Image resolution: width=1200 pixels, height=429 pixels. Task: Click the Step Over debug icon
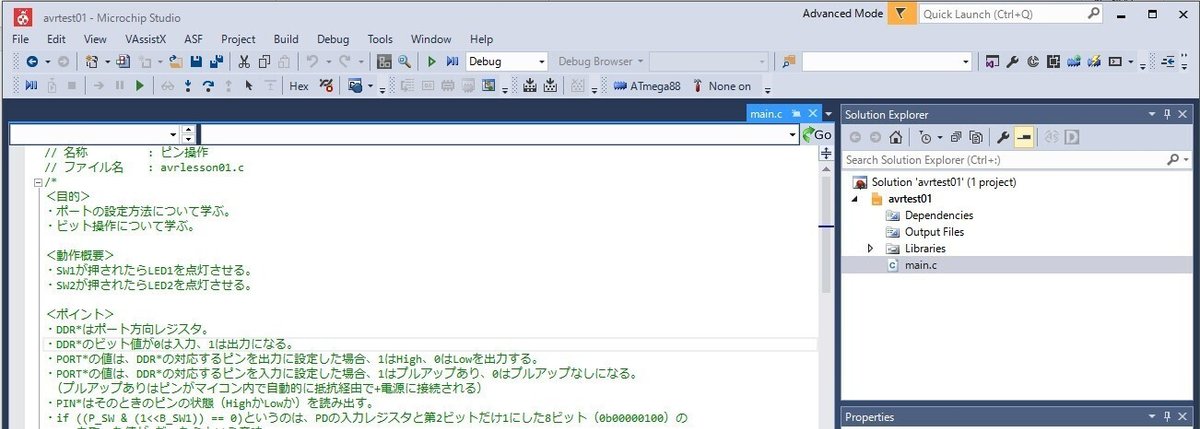(208, 86)
